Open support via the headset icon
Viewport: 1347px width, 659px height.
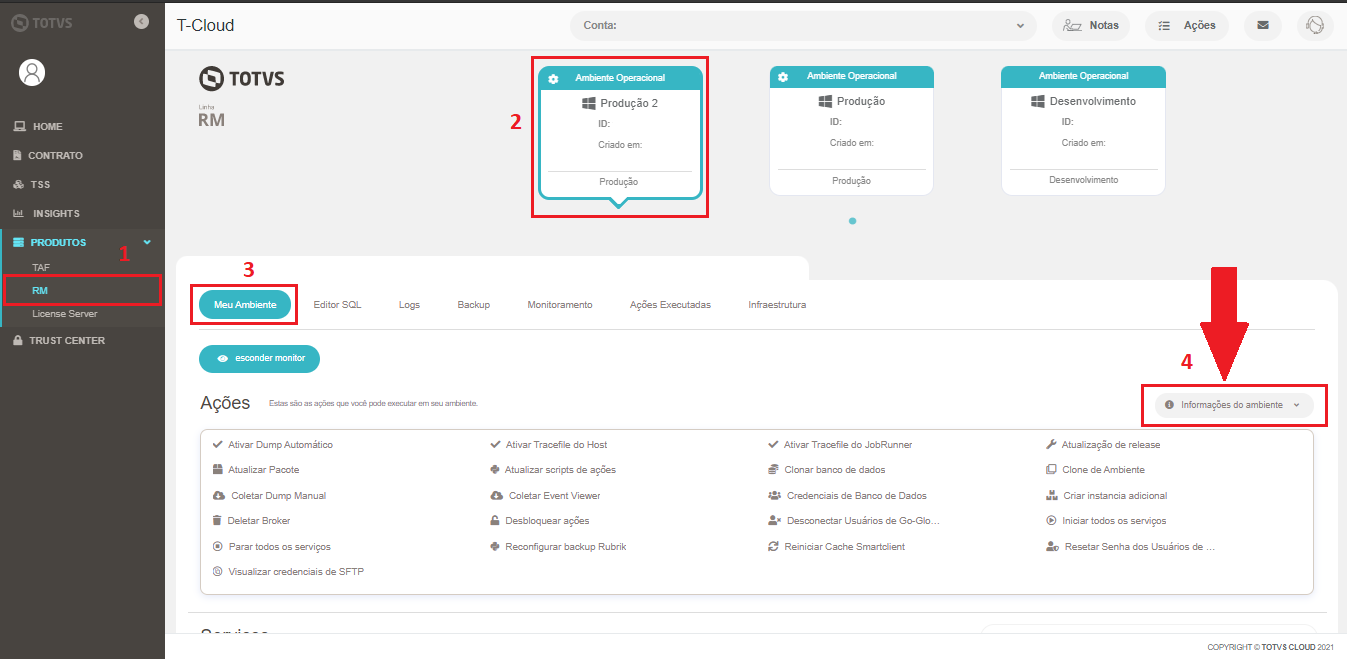(1315, 25)
